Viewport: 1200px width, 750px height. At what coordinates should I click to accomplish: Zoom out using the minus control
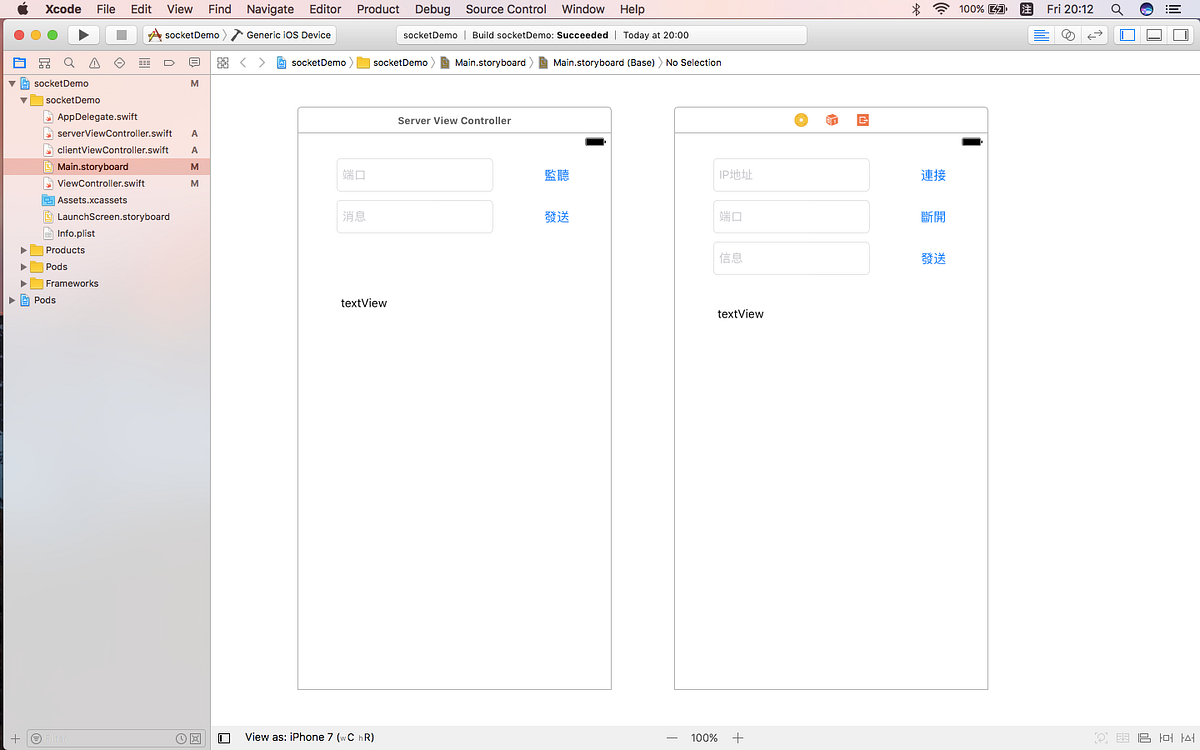(672, 737)
